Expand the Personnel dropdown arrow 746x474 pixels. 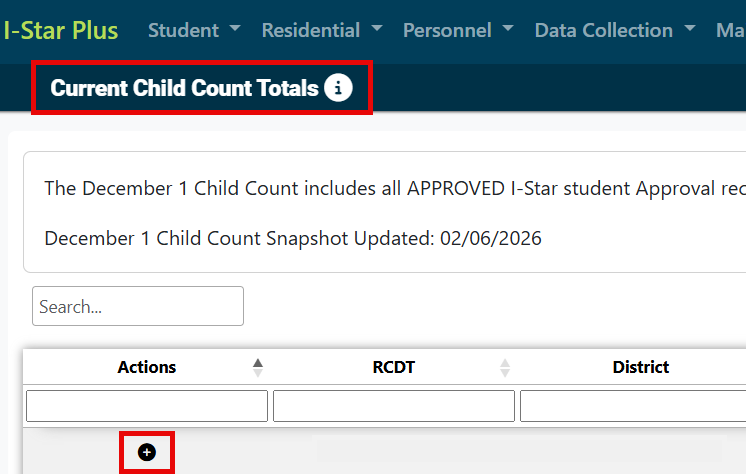507,30
